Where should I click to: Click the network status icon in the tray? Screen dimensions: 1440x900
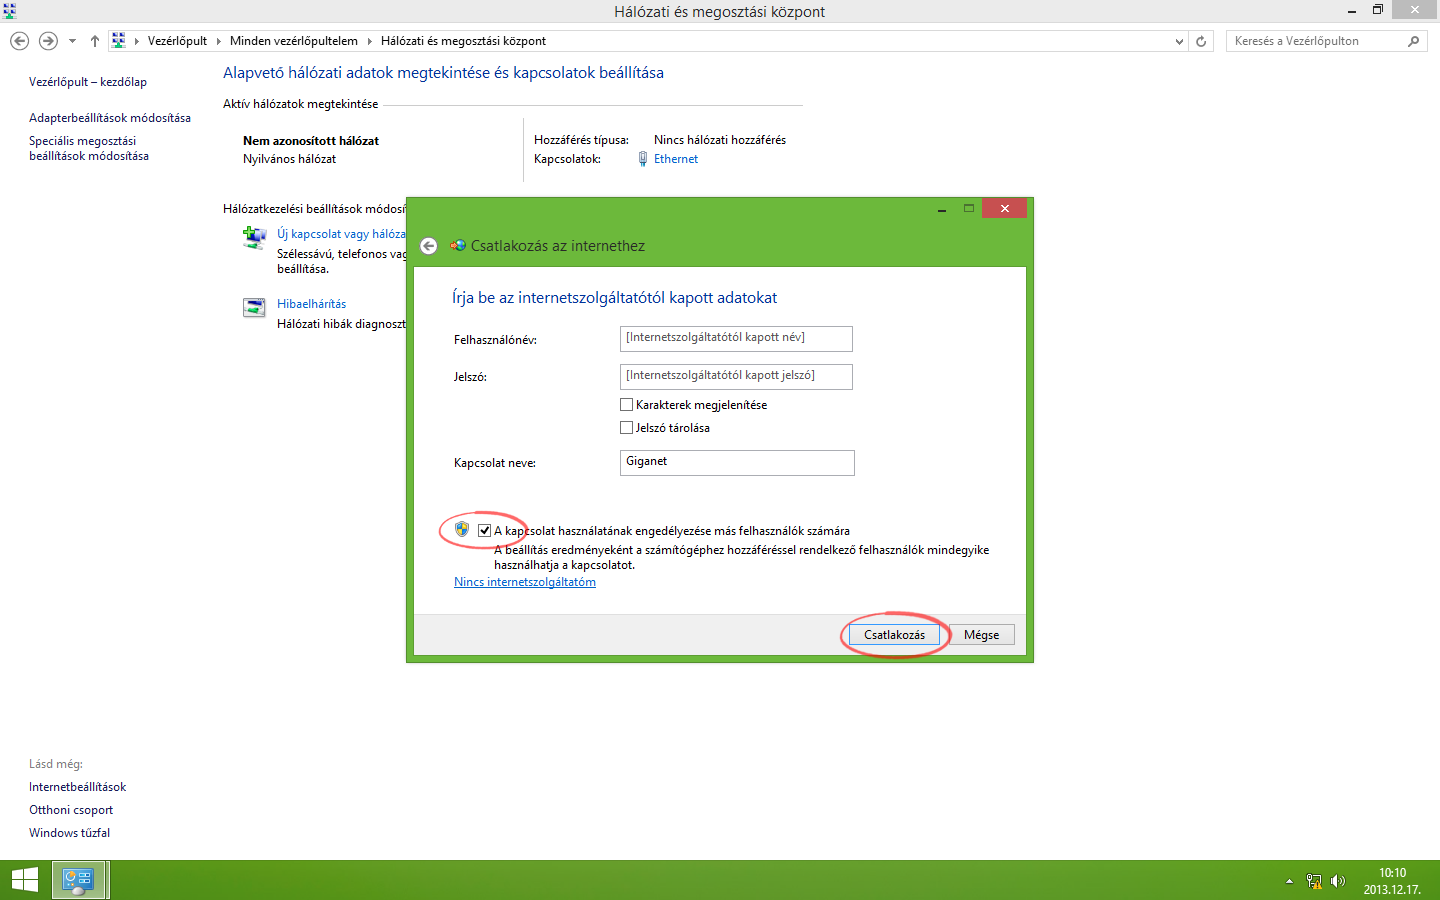[1313, 881]
